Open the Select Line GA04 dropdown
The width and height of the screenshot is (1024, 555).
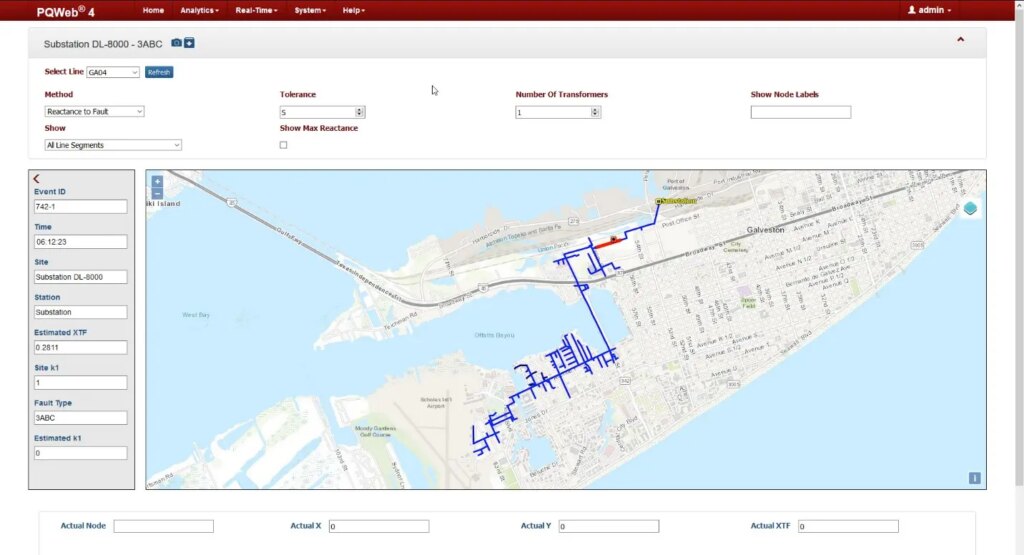113,72
